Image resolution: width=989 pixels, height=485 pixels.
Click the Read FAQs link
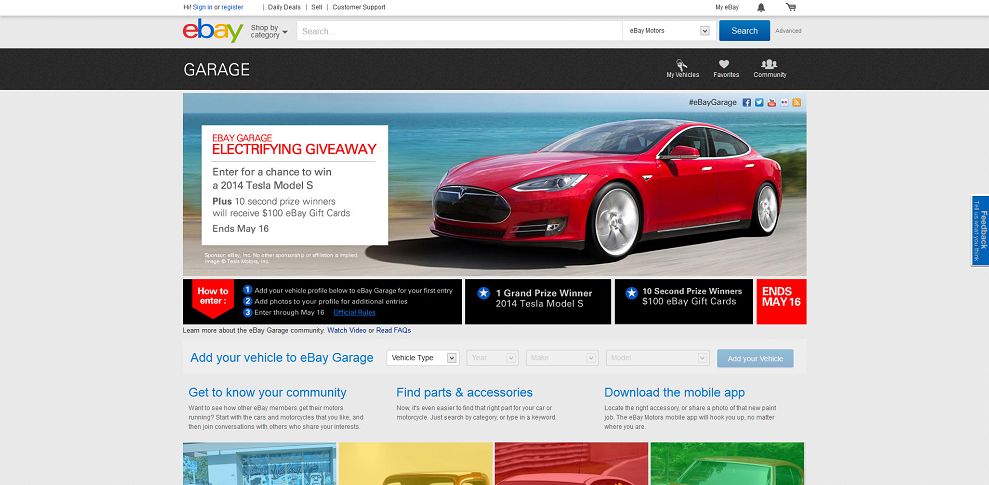click(x=394, y=330)
